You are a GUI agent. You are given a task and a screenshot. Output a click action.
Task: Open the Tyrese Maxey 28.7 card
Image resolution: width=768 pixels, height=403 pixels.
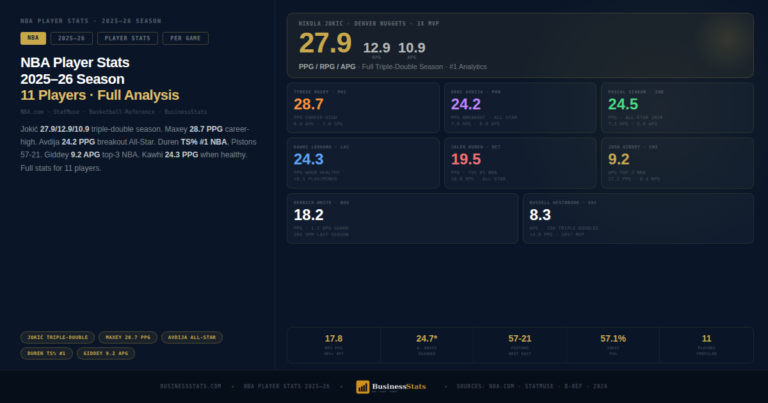pyautogui.click(x=363, y=108)
